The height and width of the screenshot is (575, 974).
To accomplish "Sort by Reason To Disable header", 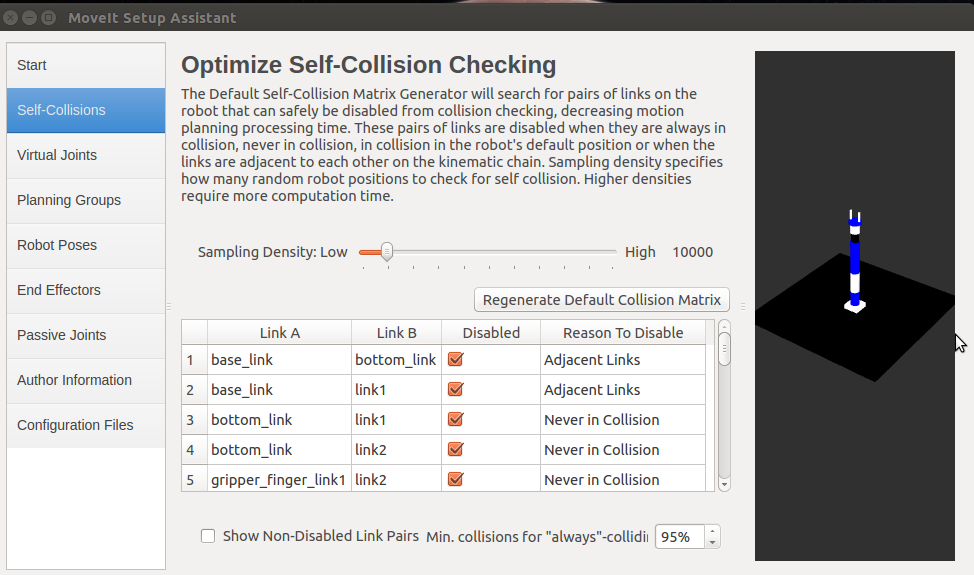I will coord(623,333).
